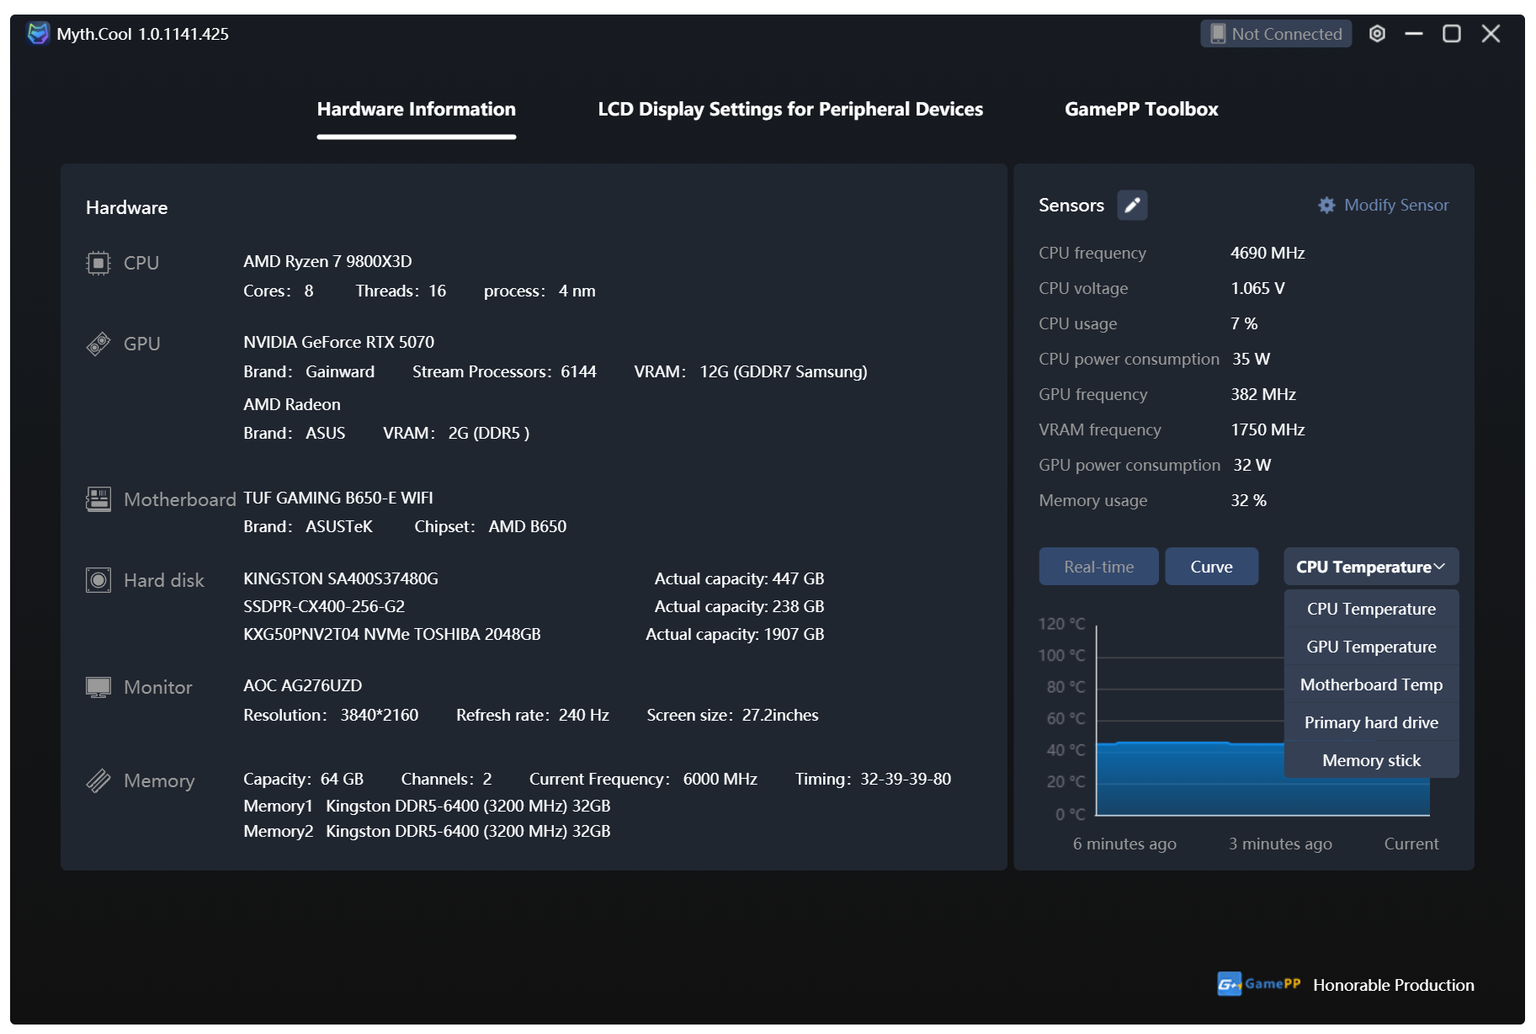Click the device icon in Not Connected badge
The height and width of the screenshot is (1034, 1536).
(x=1218, y=33)
